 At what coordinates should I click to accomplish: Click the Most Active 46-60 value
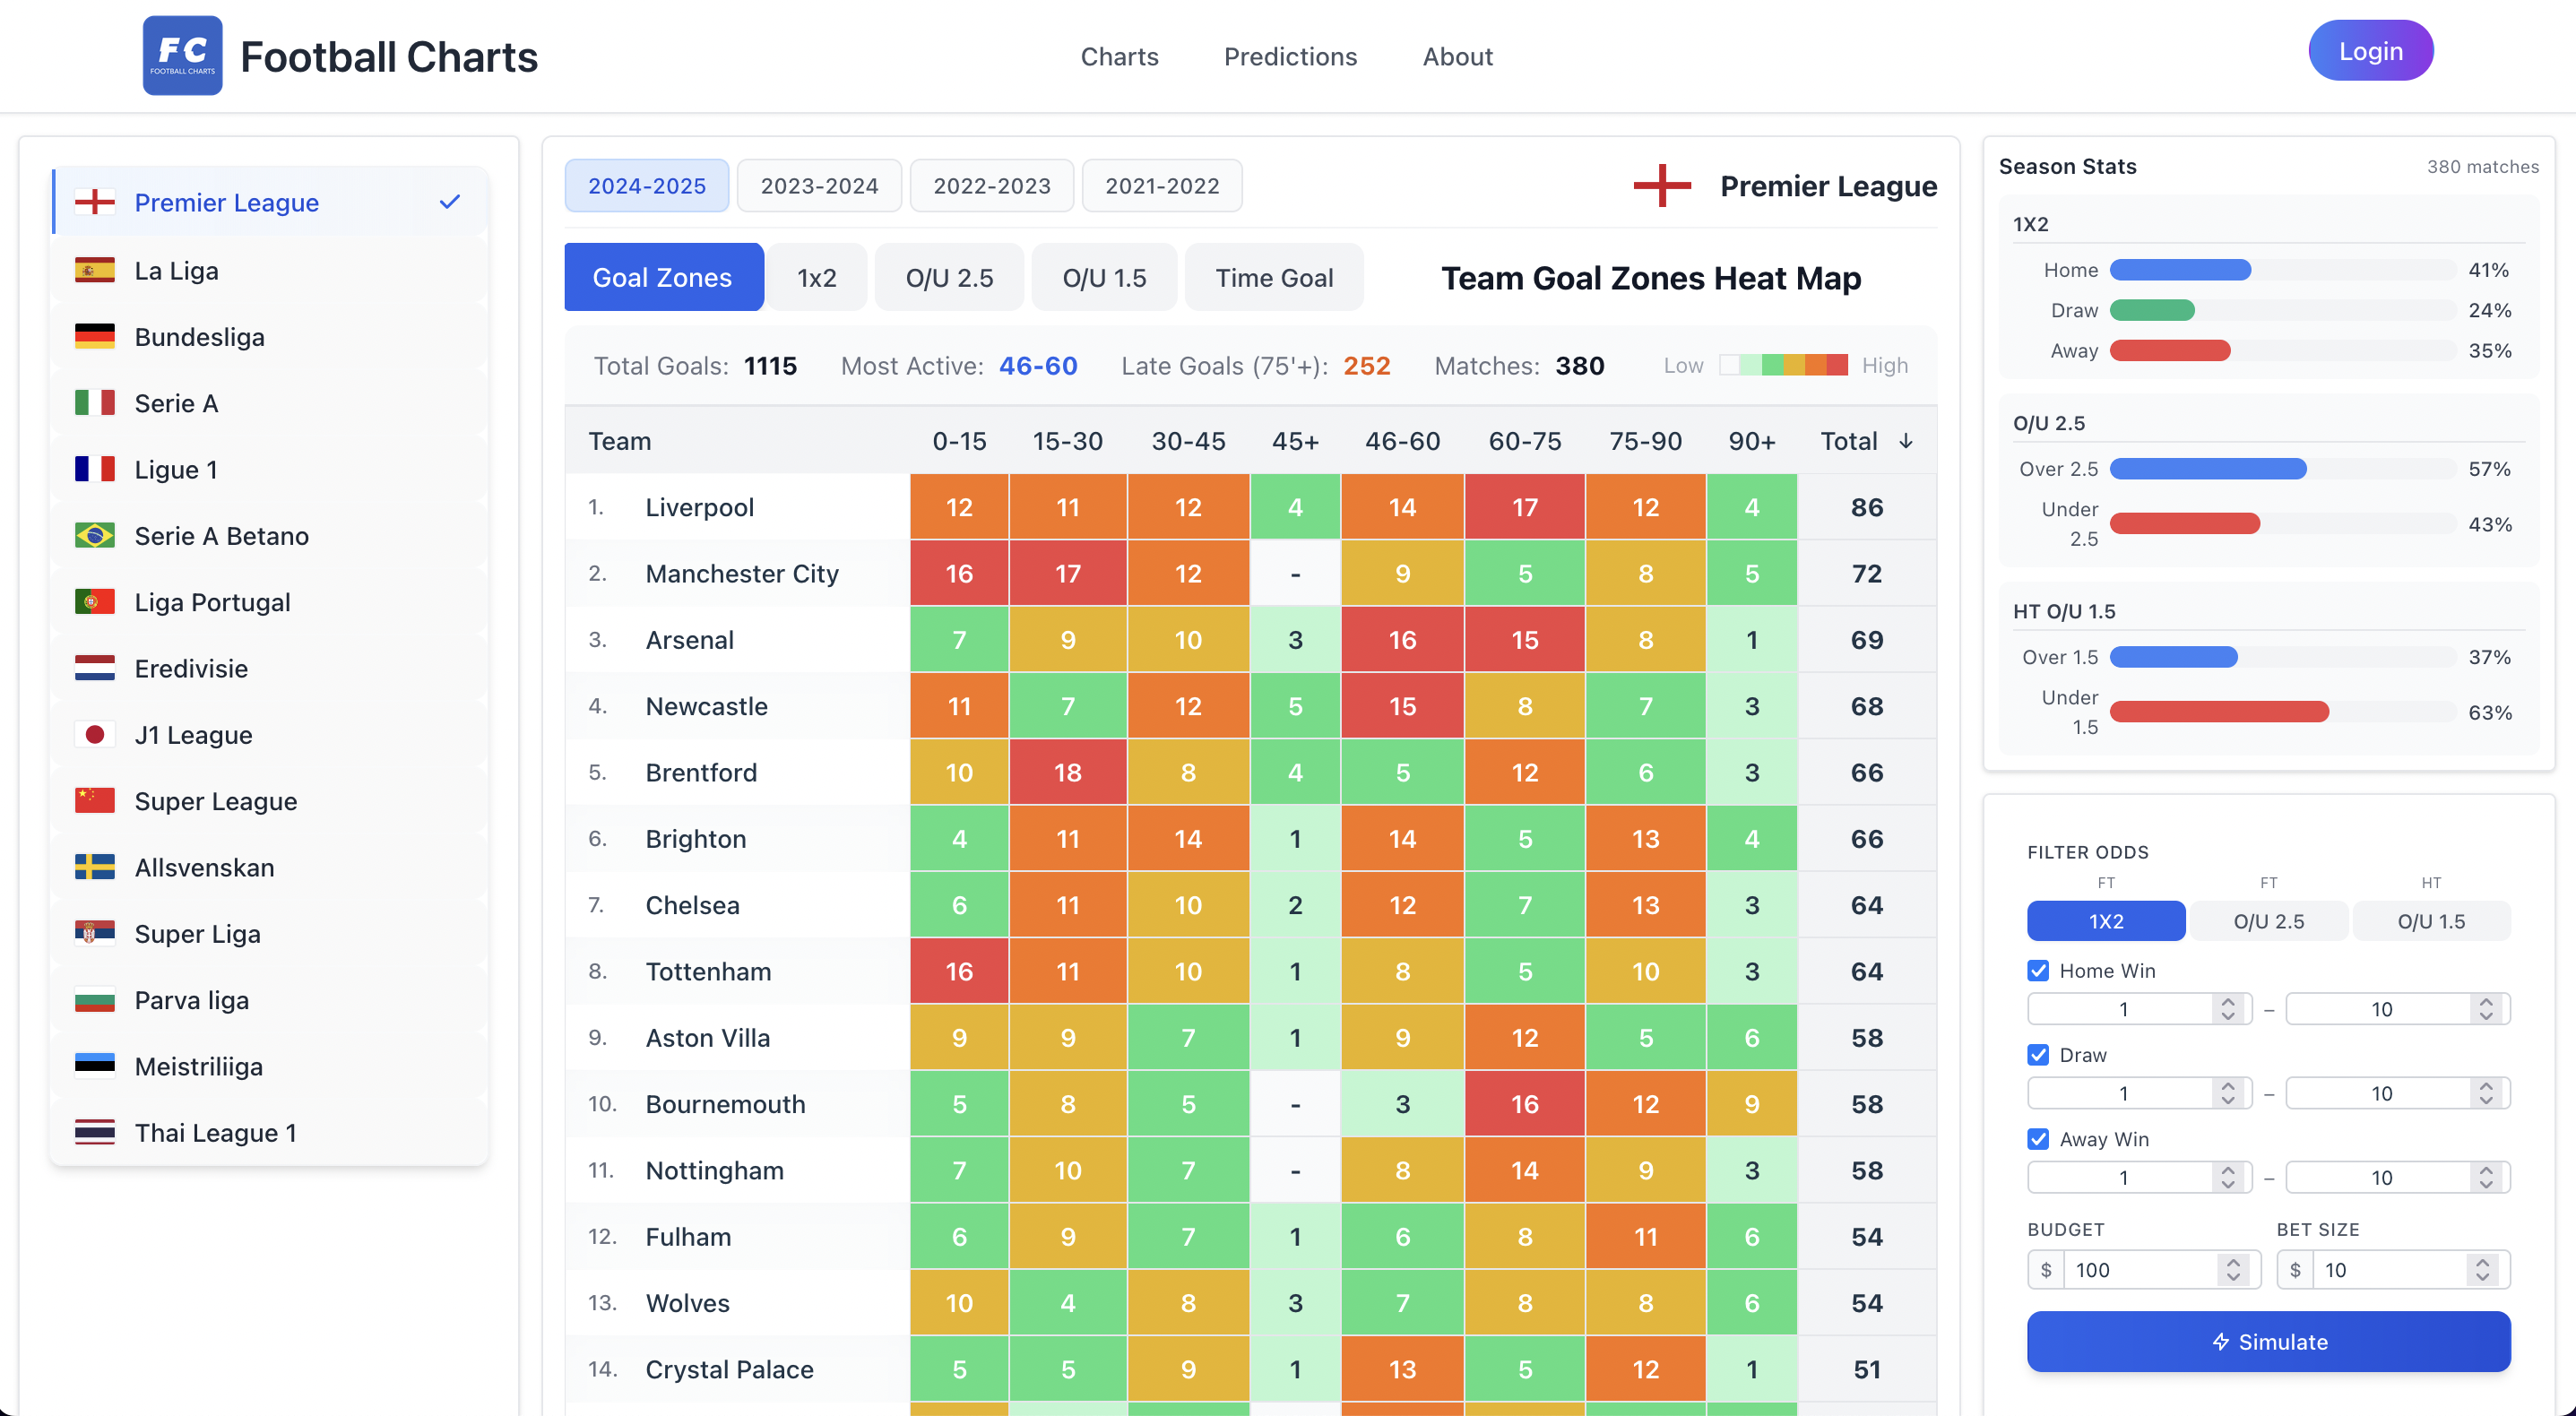1038,365
